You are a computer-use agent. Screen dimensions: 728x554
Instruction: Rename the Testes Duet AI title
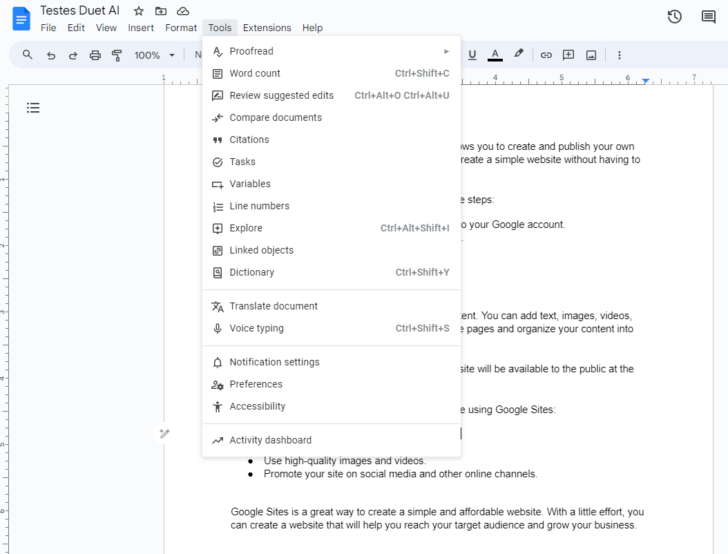79,11
